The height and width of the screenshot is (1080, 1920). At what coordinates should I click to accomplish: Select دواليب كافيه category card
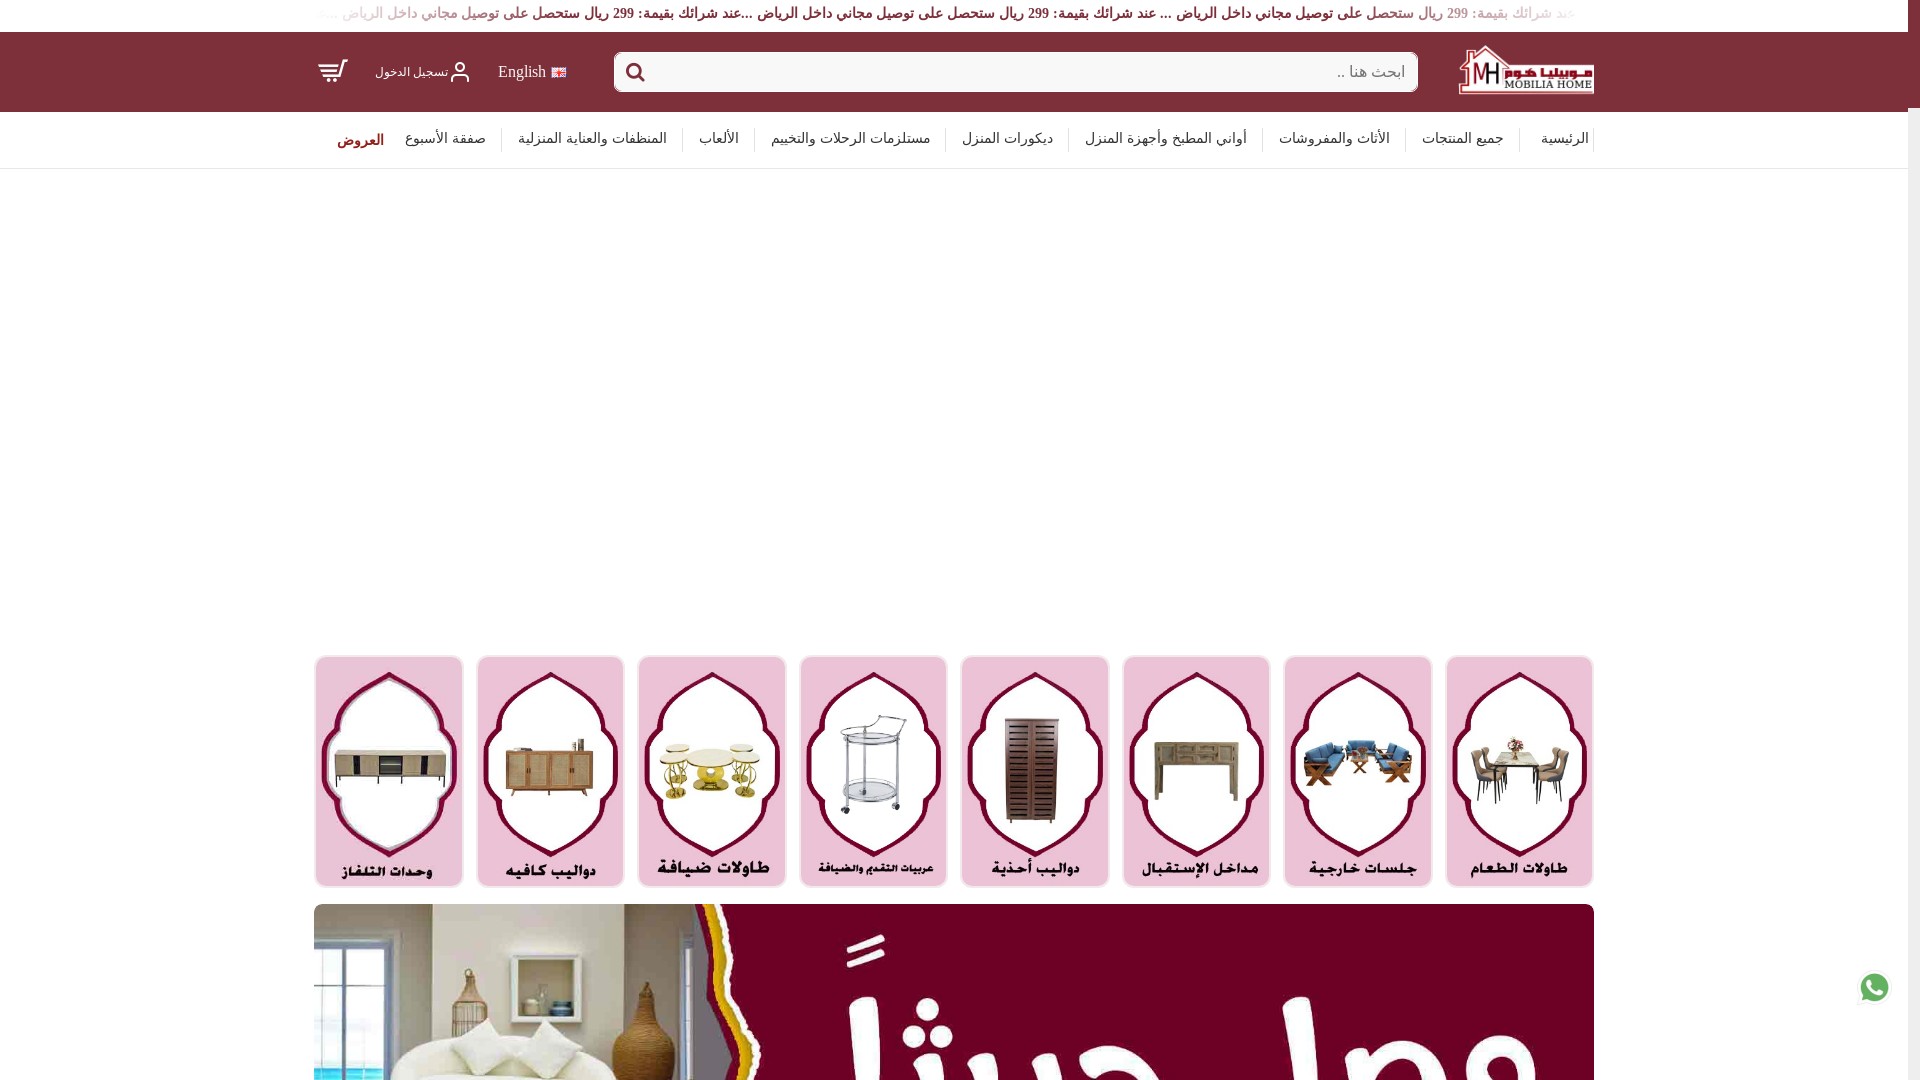tap(550, 771)
